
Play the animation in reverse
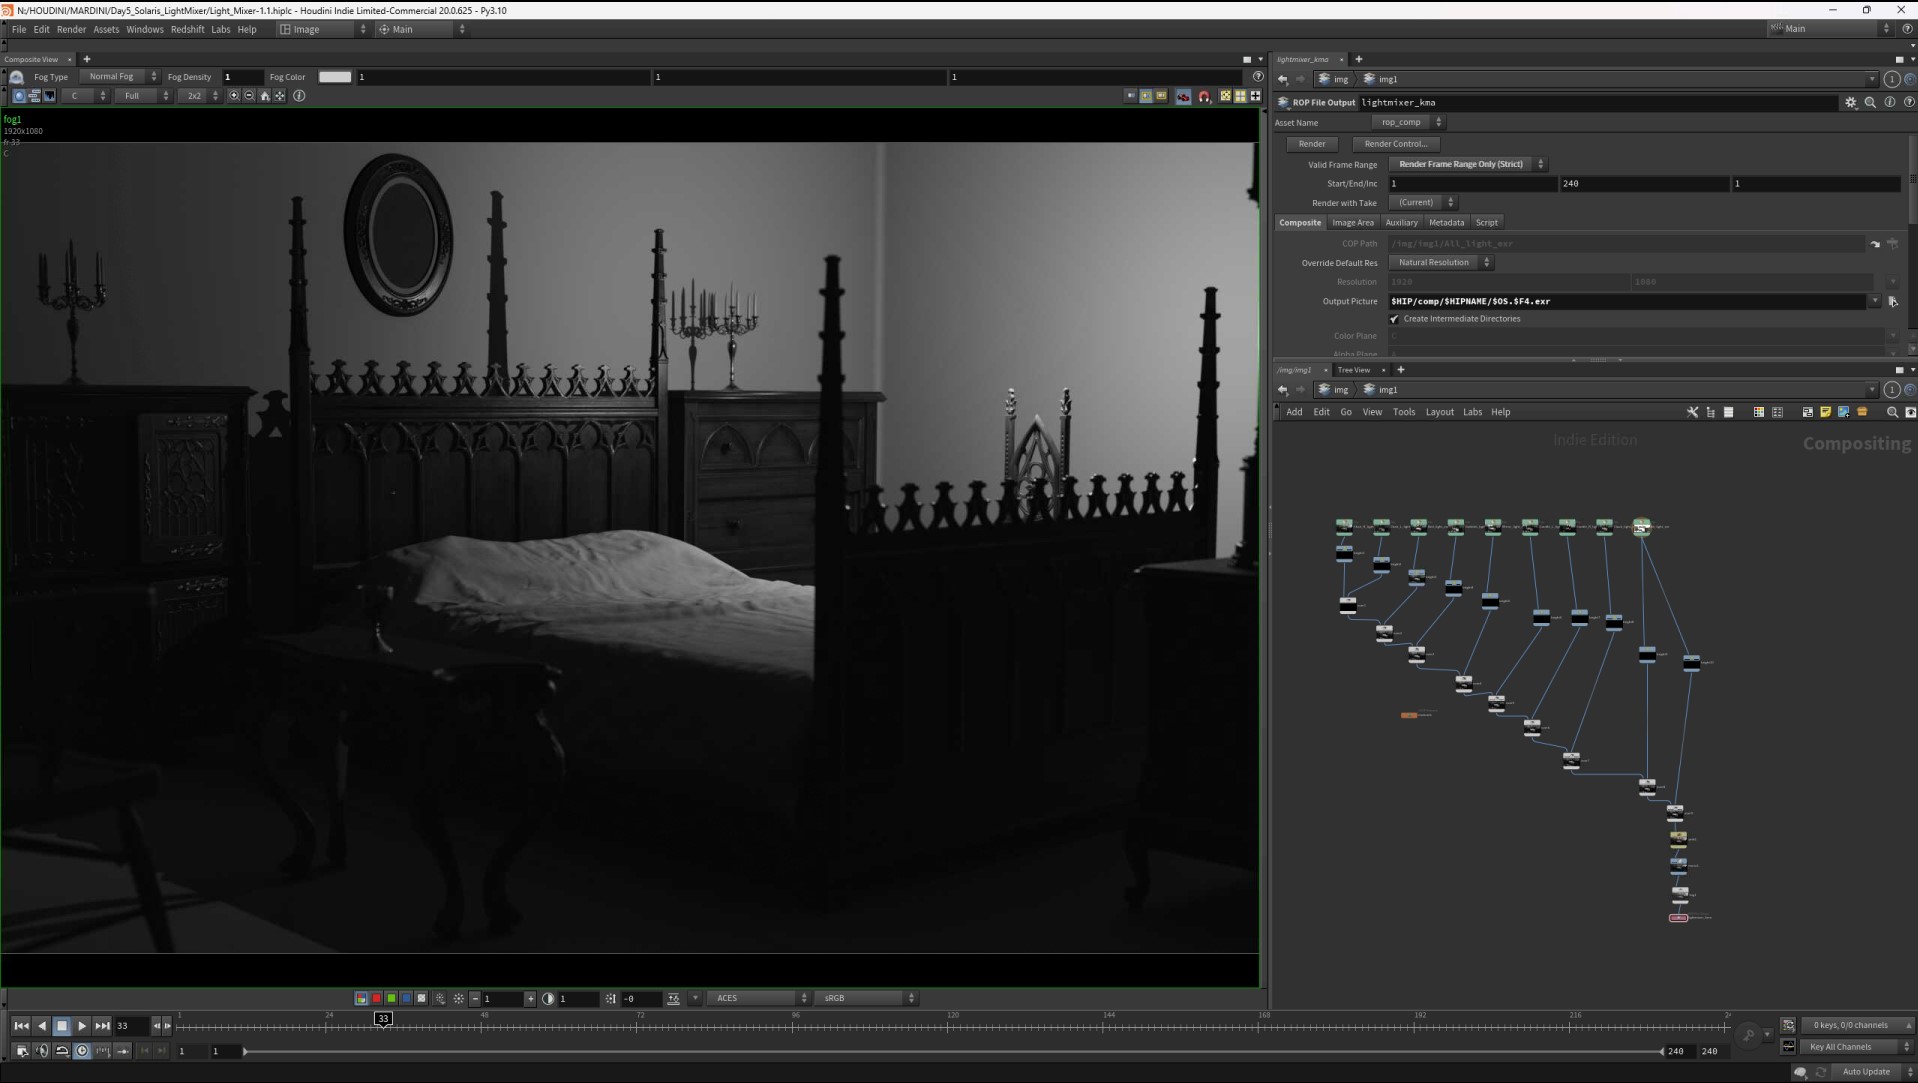(42, 1026)
